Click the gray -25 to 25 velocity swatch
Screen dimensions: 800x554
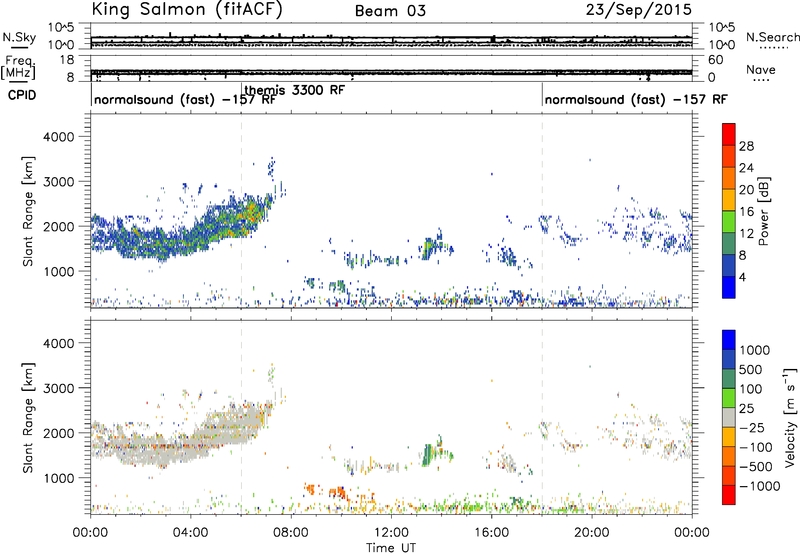click(729, 417)
